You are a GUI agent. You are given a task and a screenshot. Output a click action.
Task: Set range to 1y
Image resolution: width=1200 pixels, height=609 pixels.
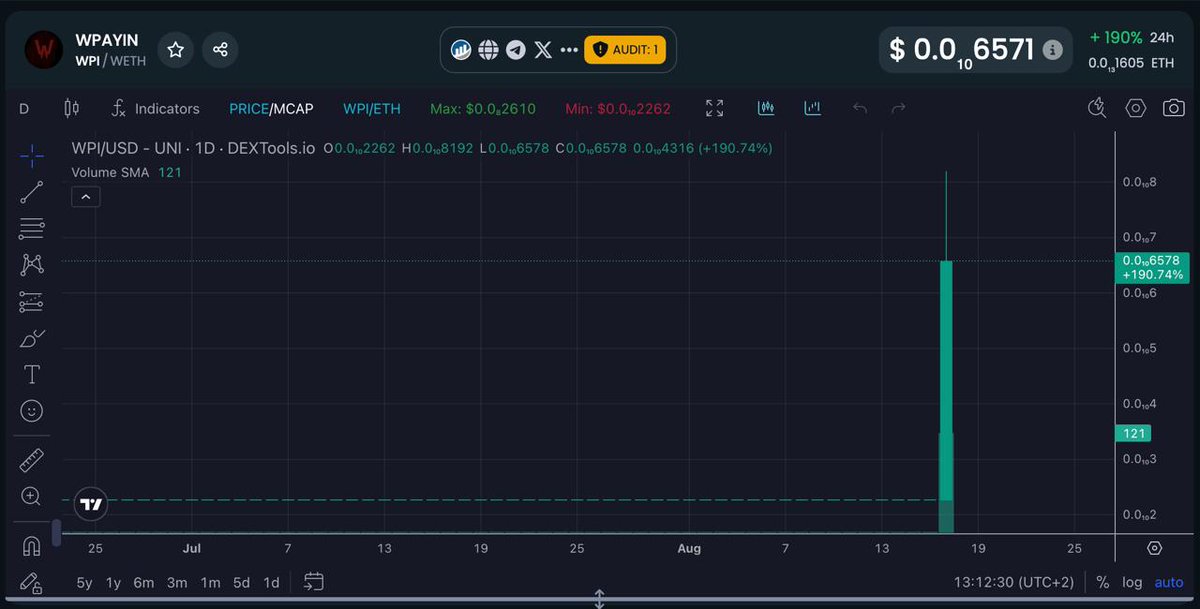(x=113, y=582)
